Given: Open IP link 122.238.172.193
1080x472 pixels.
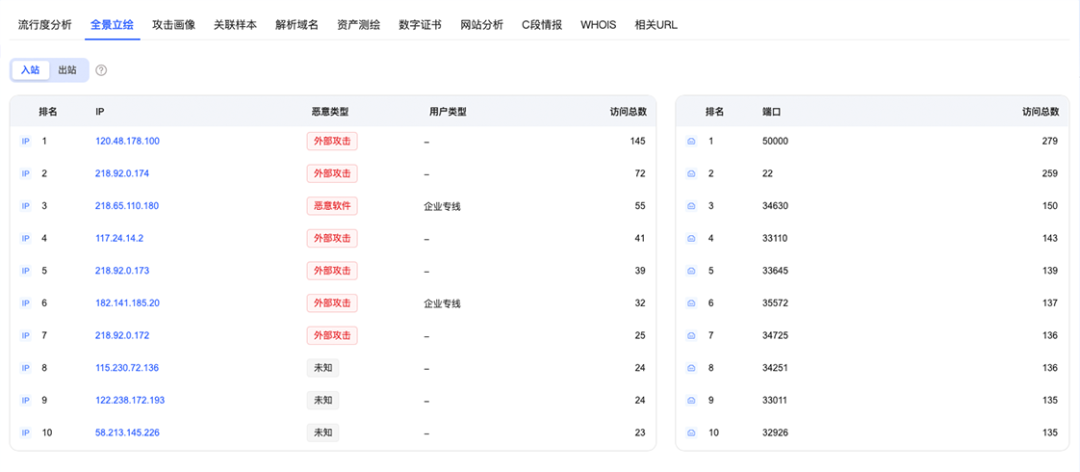Looking at the screenshot, I should (x=130, y=400).
